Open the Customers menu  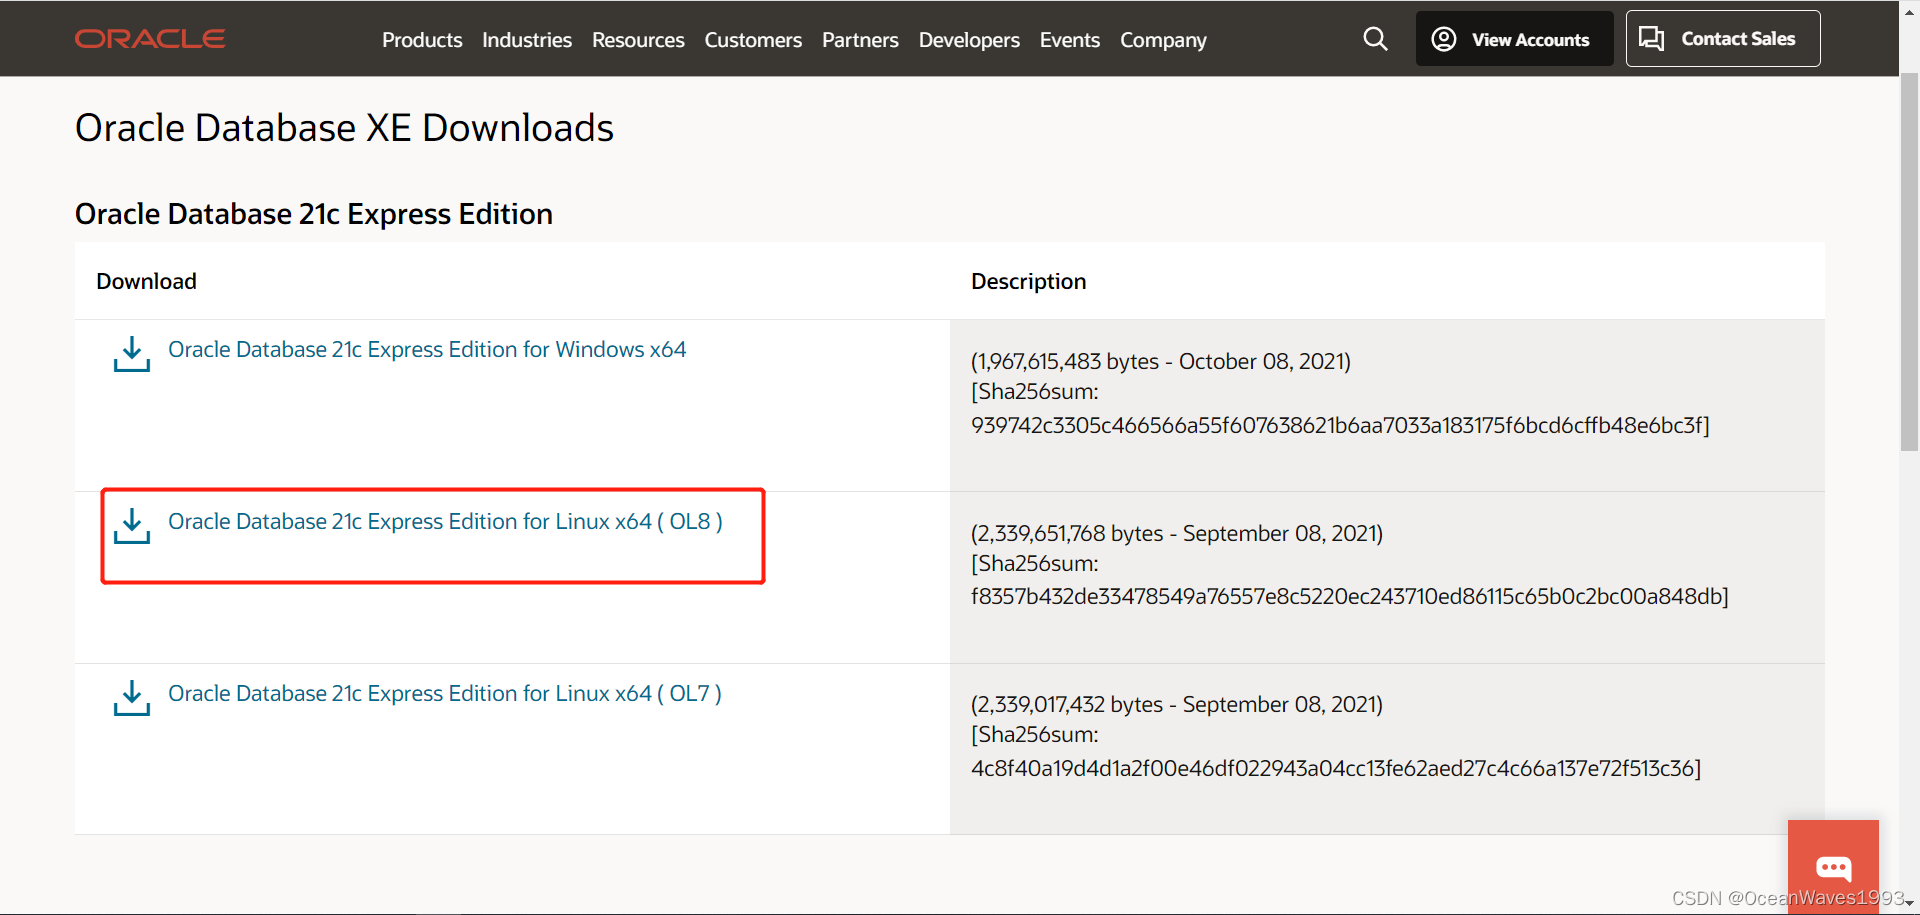click(753, 40)
